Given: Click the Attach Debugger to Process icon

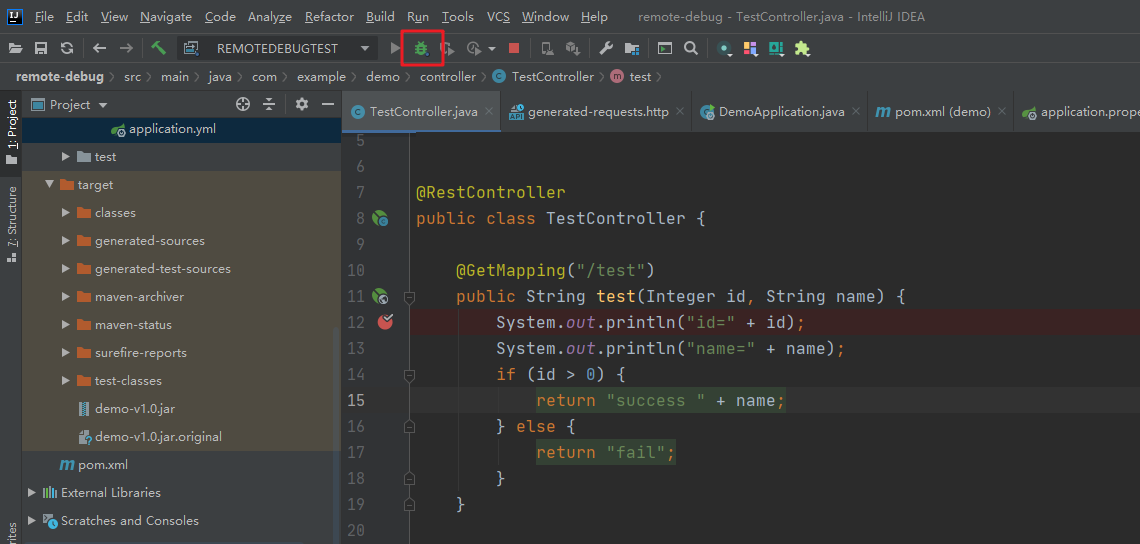Looking at the screenshot, I should 547,49.
